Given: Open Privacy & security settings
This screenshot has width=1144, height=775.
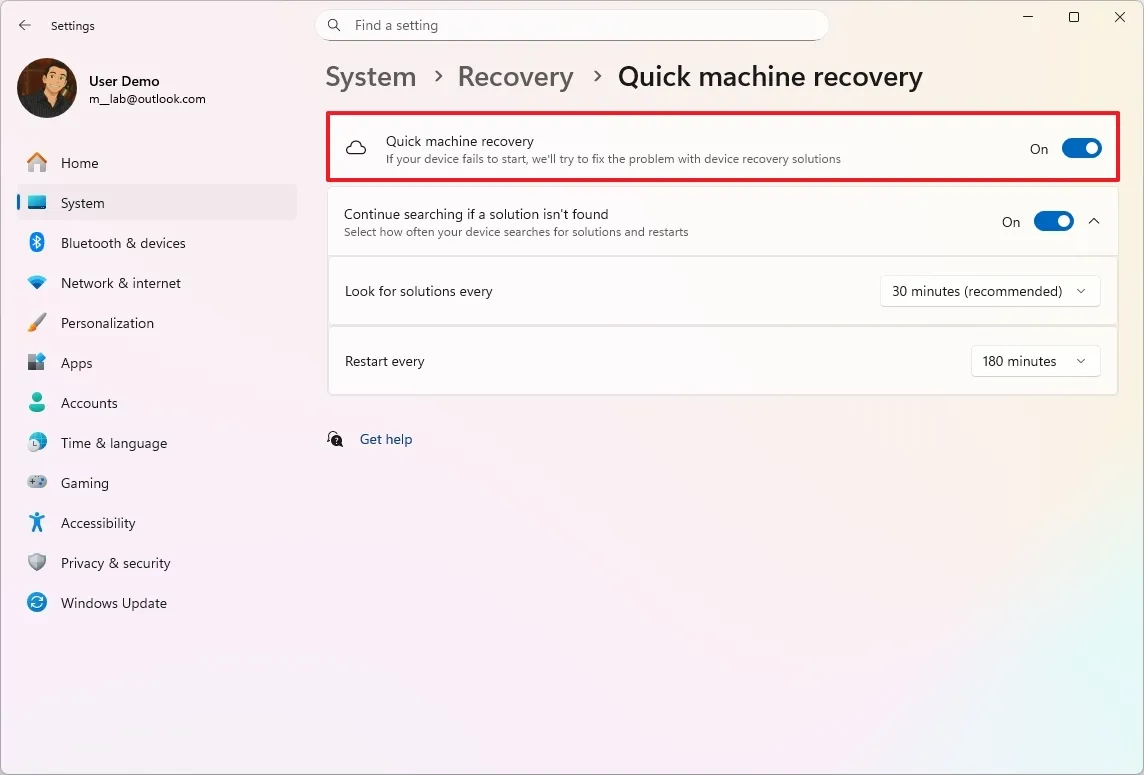Looking at the screenshot, I should [116, 563].
